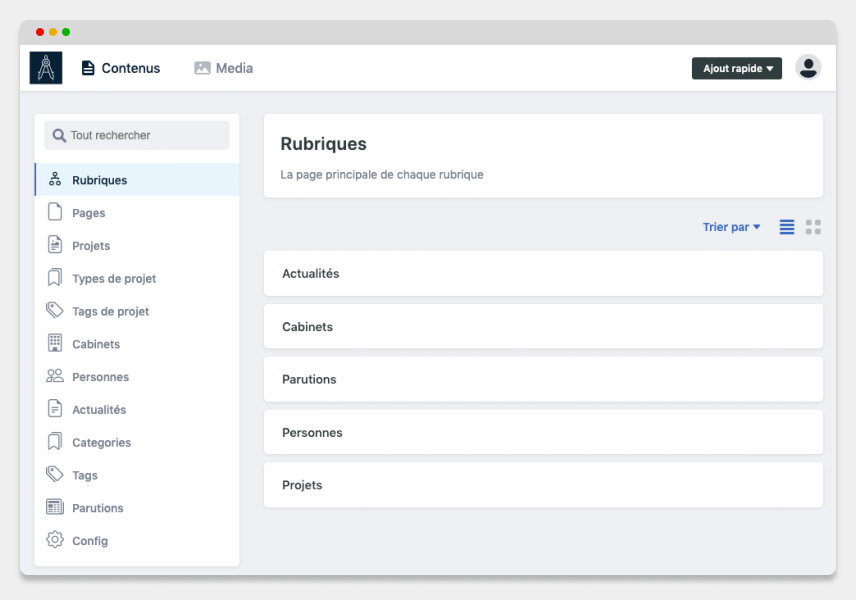
Task: Click the Personnes people icon
Action: click(x=55, y=376)
